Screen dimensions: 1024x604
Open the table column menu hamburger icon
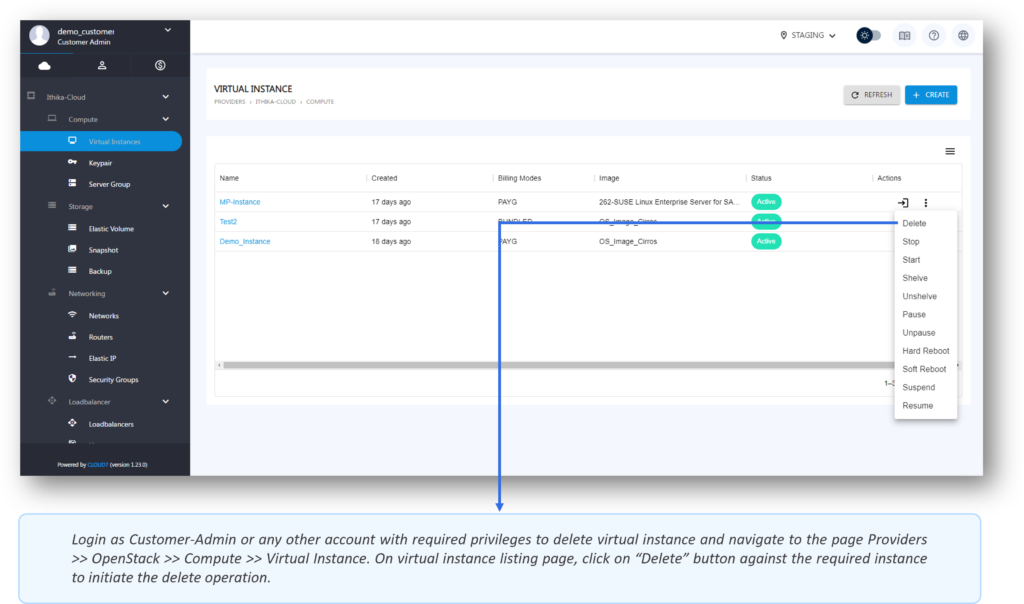(950, 151)
